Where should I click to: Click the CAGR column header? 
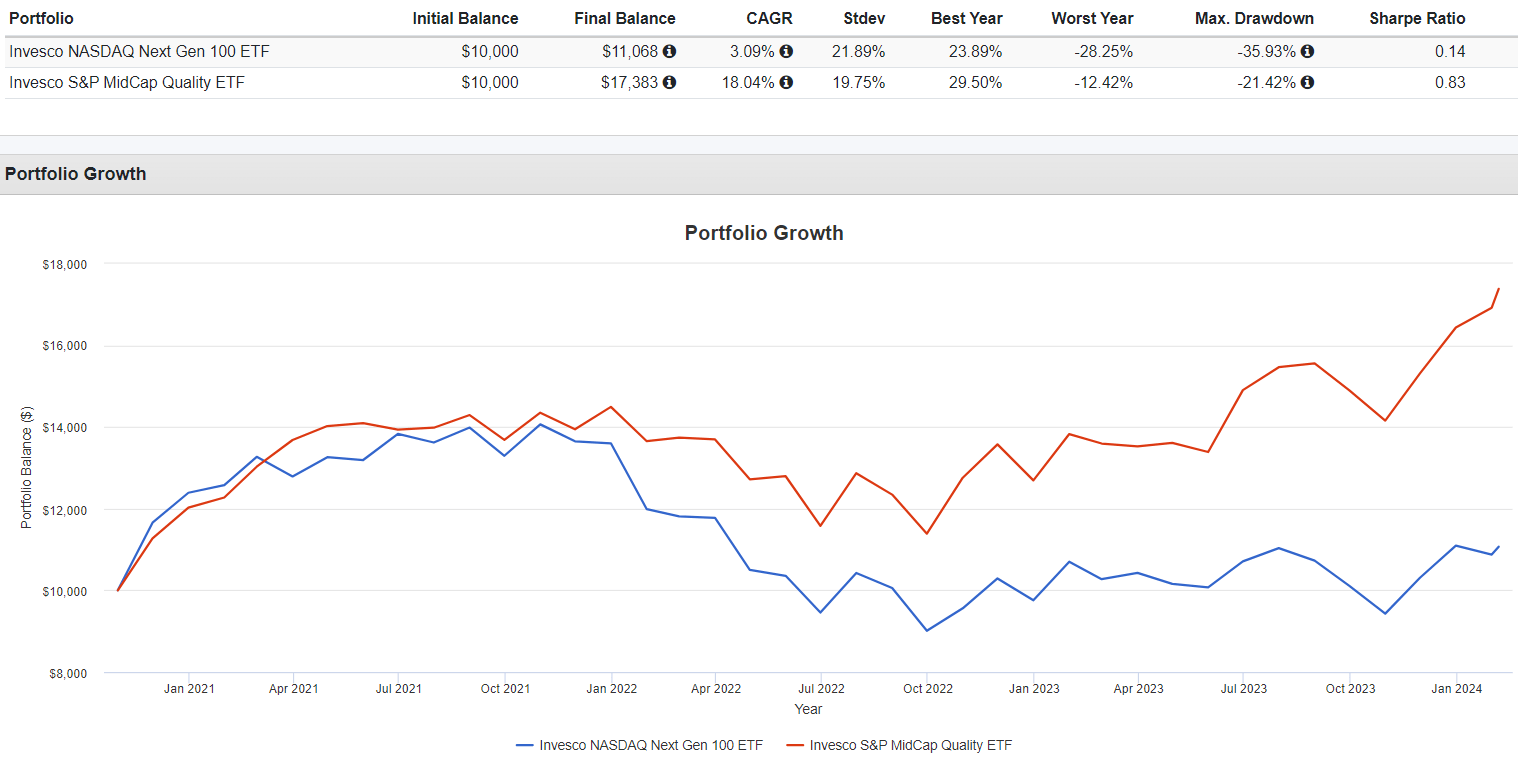coord(771,18)
